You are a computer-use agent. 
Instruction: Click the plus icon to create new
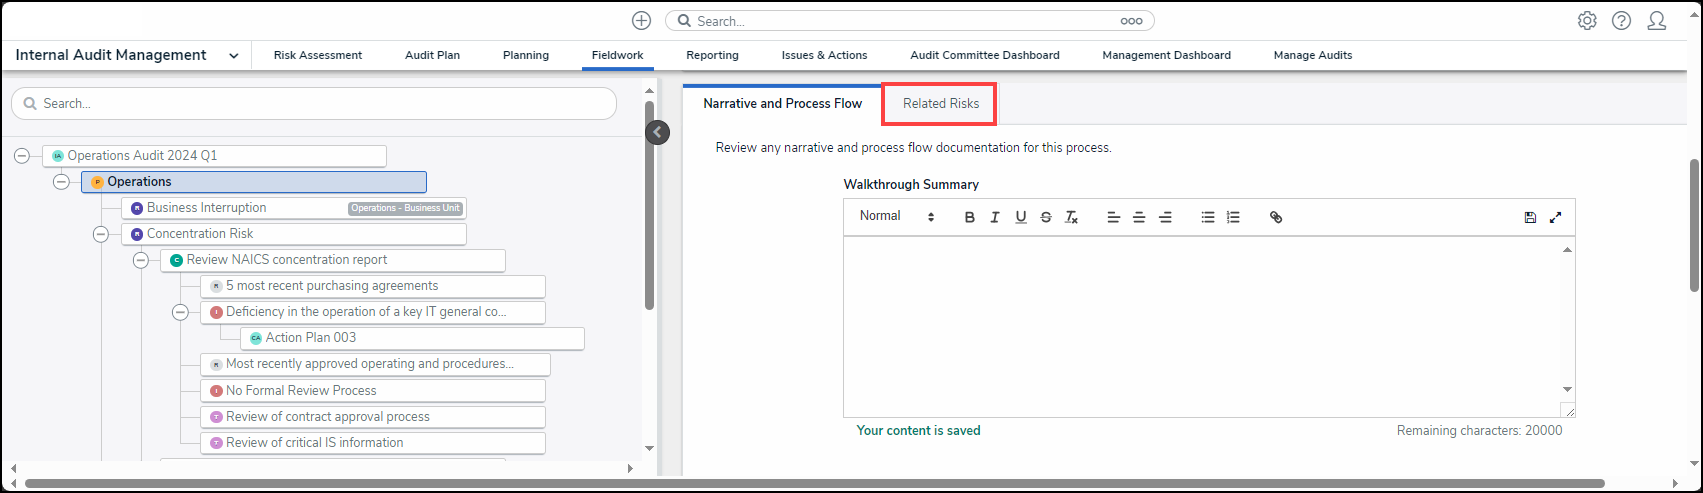[x=642, y=21]
